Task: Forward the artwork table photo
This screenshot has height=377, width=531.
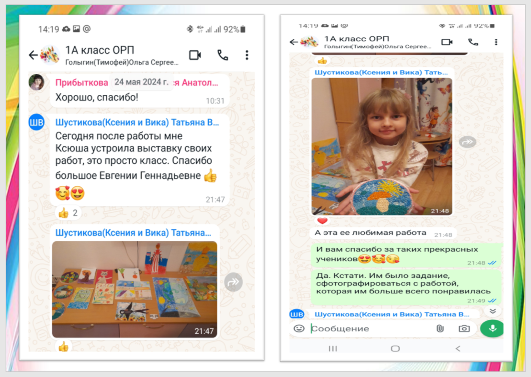Action: tap(233, 282)
